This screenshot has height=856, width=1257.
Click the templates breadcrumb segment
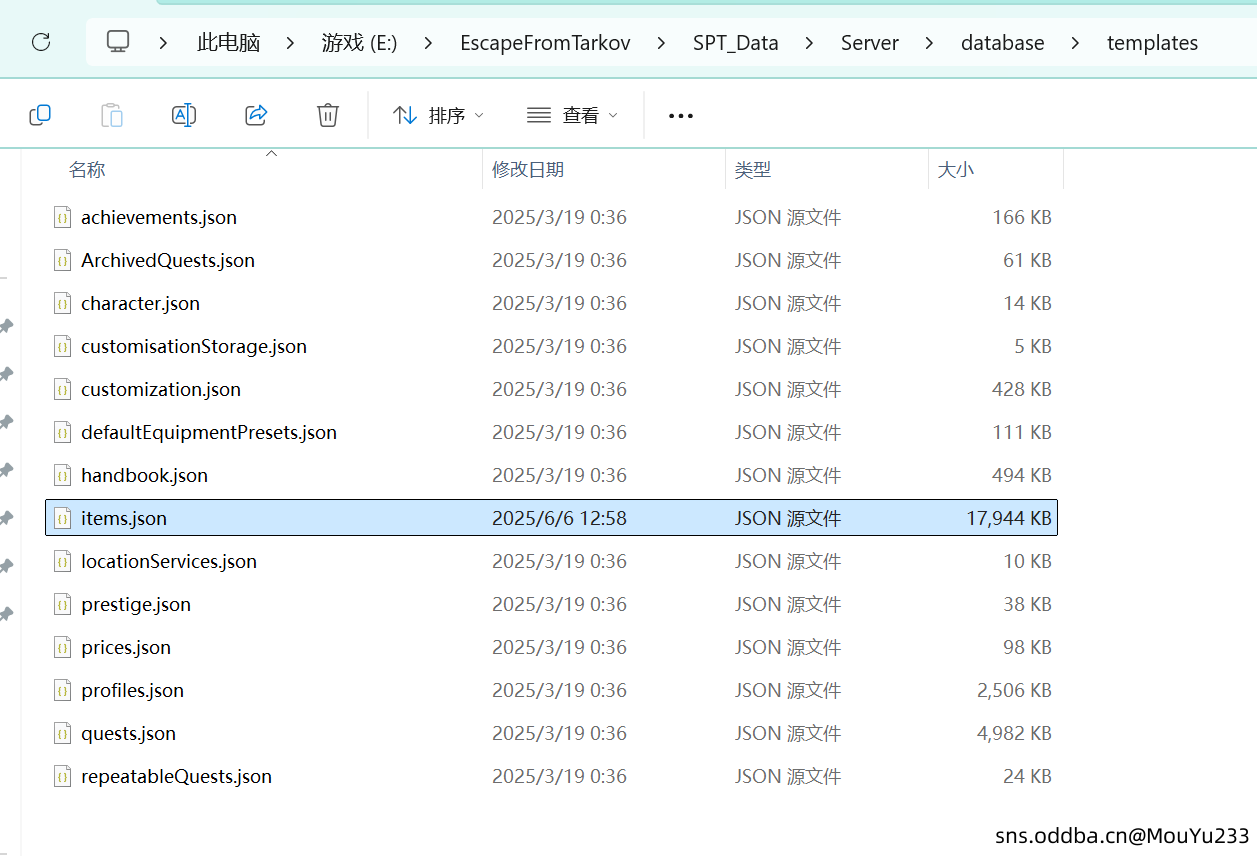[1152, 43]
